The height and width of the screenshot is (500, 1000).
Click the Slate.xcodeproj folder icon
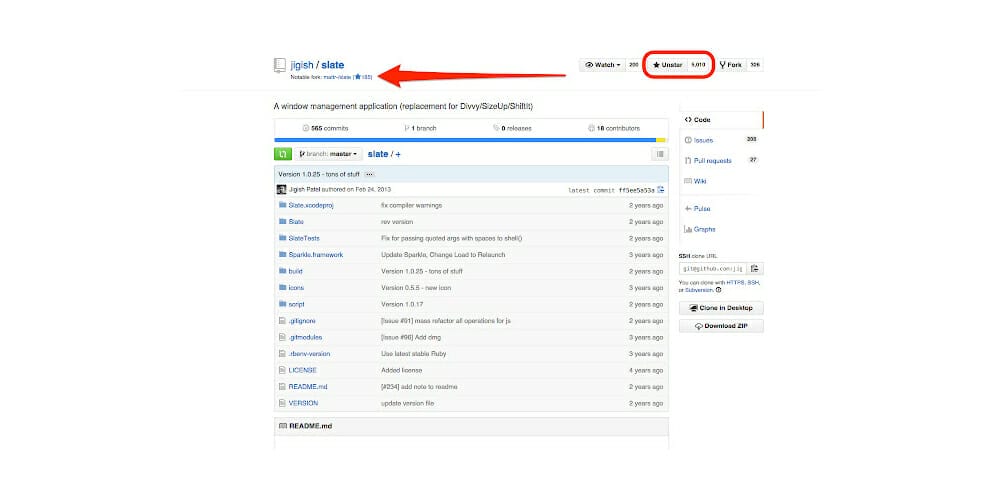click(x=283, y=205)
